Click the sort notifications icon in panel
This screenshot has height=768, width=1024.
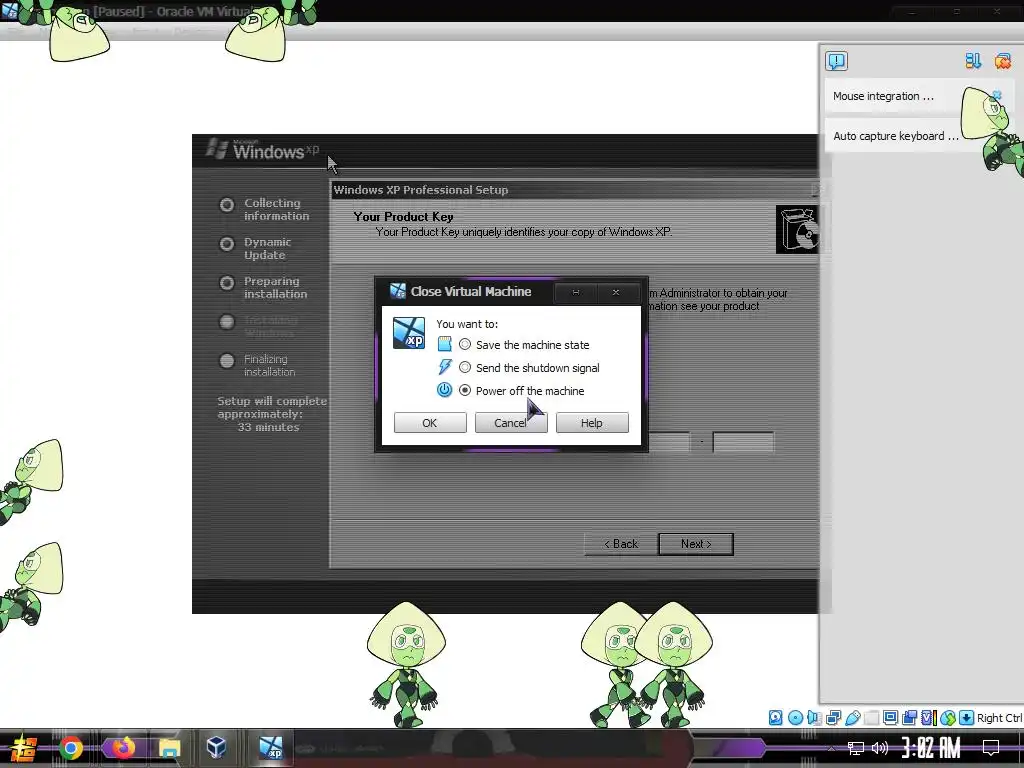[x=973, y=61]
